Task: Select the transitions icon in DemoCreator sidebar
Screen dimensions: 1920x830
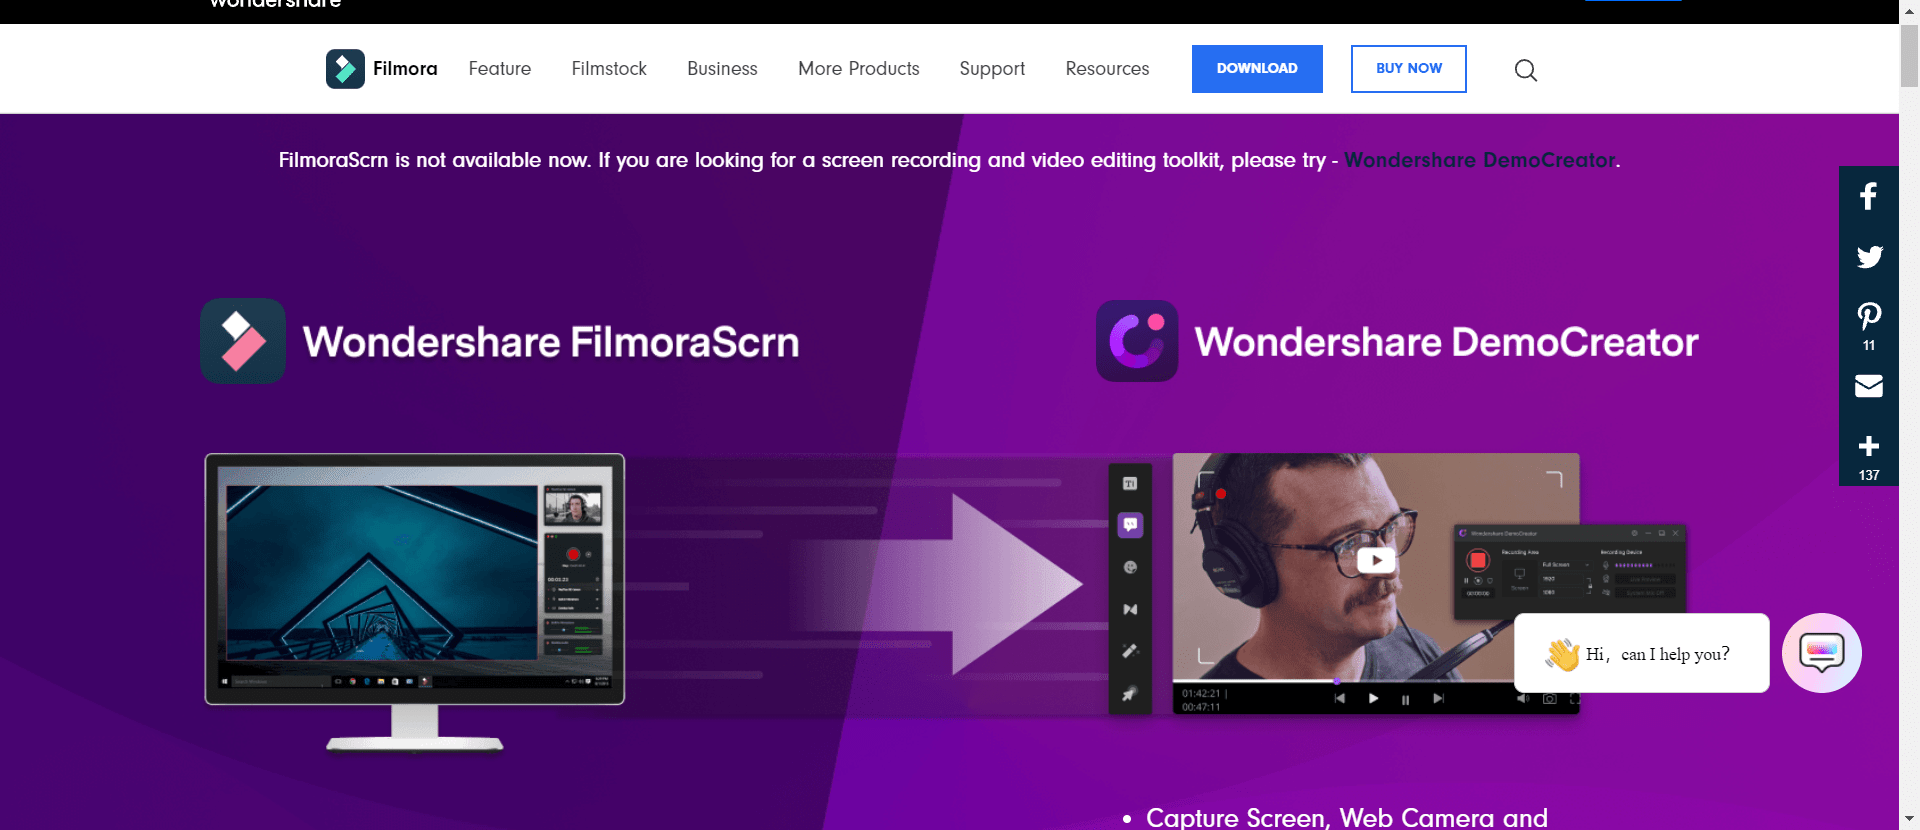Action: [x=1130, y=609]
